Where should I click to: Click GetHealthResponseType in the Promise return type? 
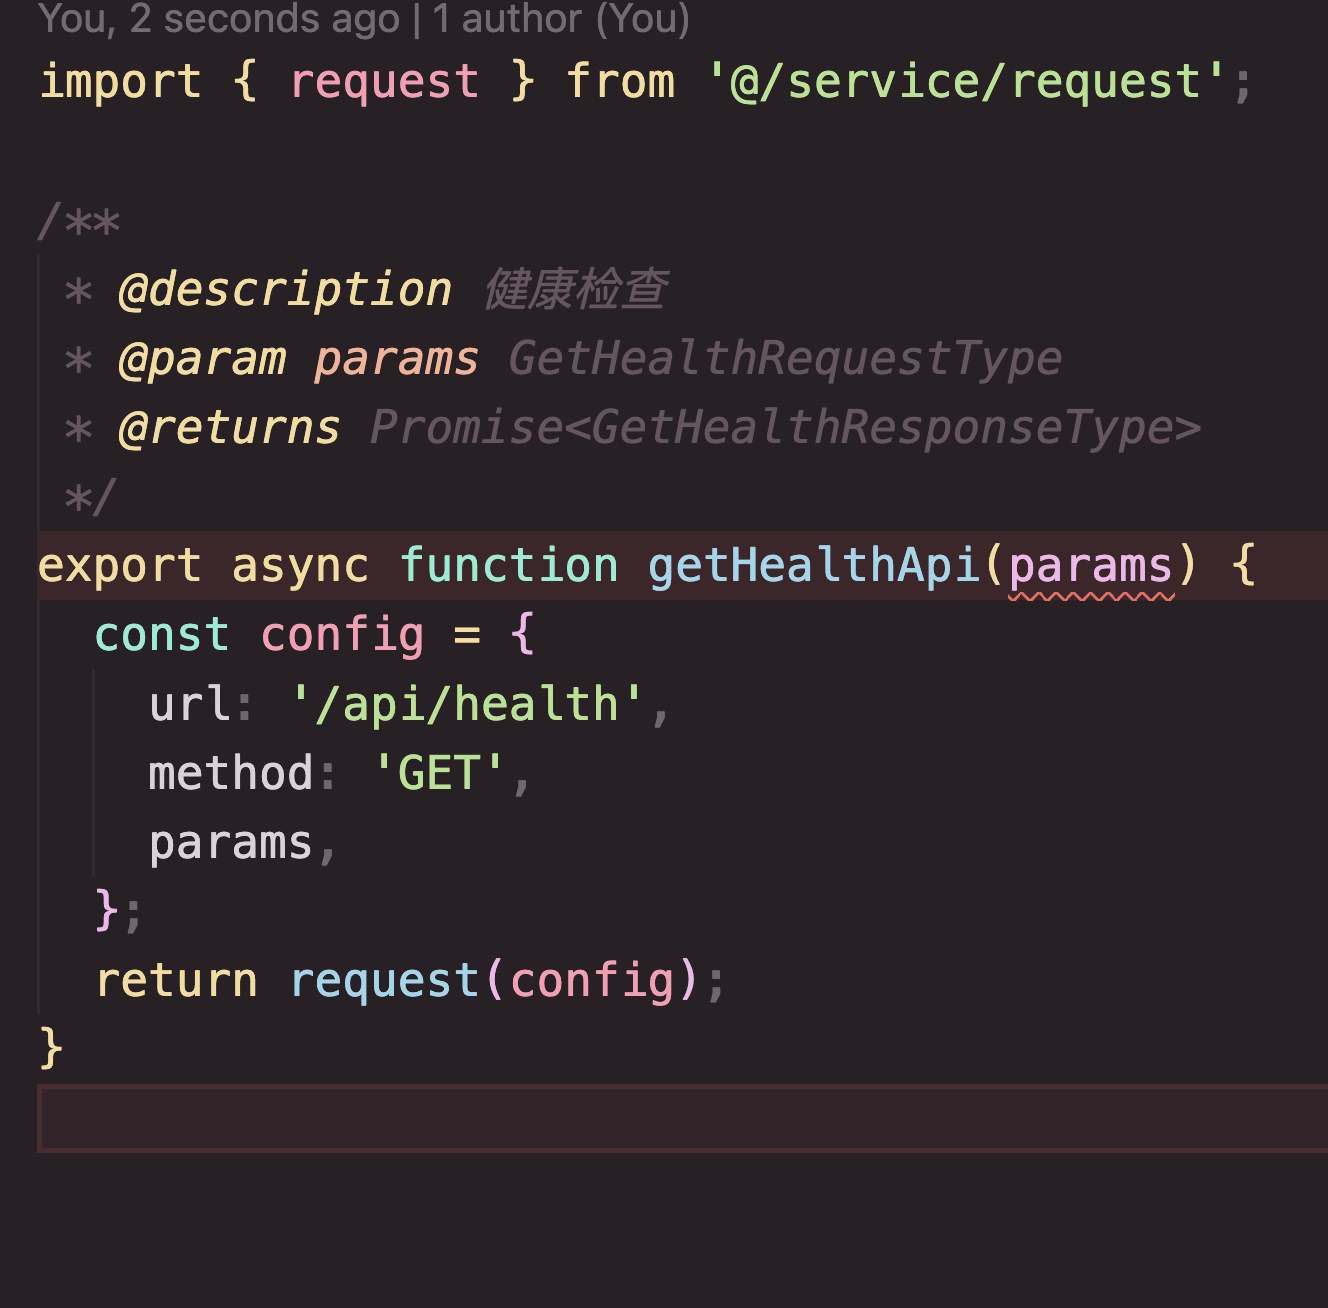click(x=882, y=428)
